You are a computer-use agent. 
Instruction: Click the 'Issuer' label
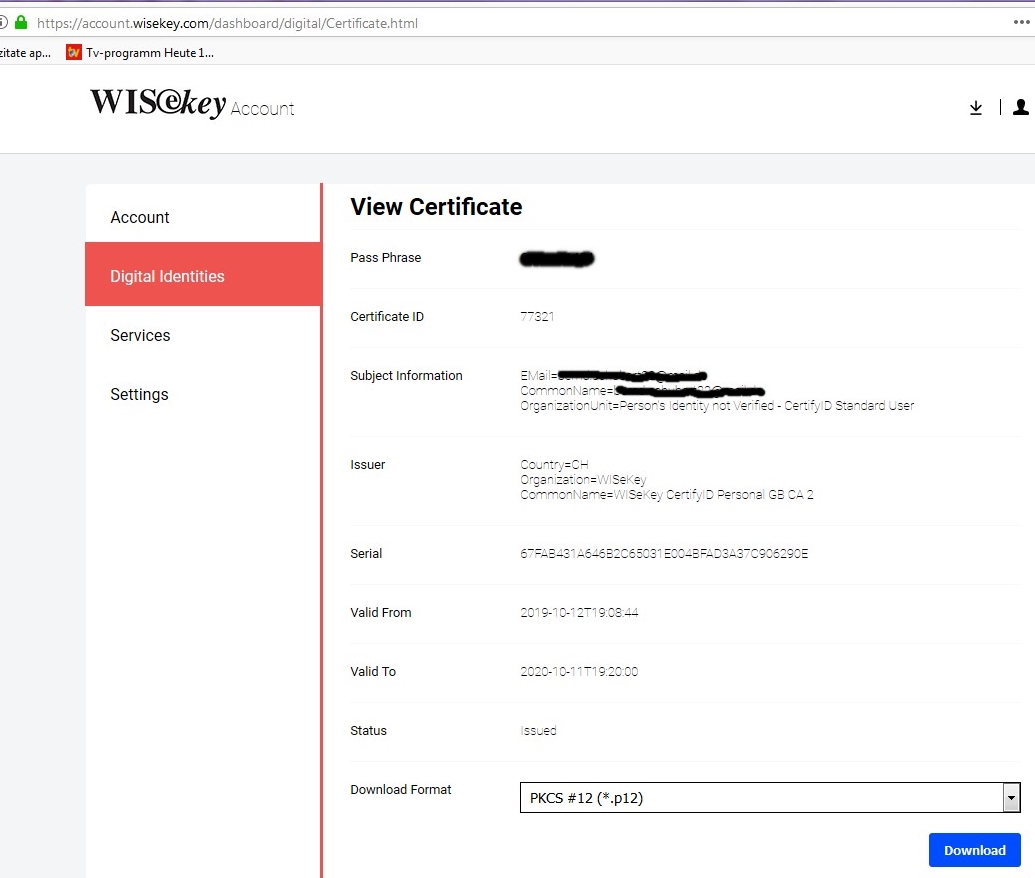[368, 465]
